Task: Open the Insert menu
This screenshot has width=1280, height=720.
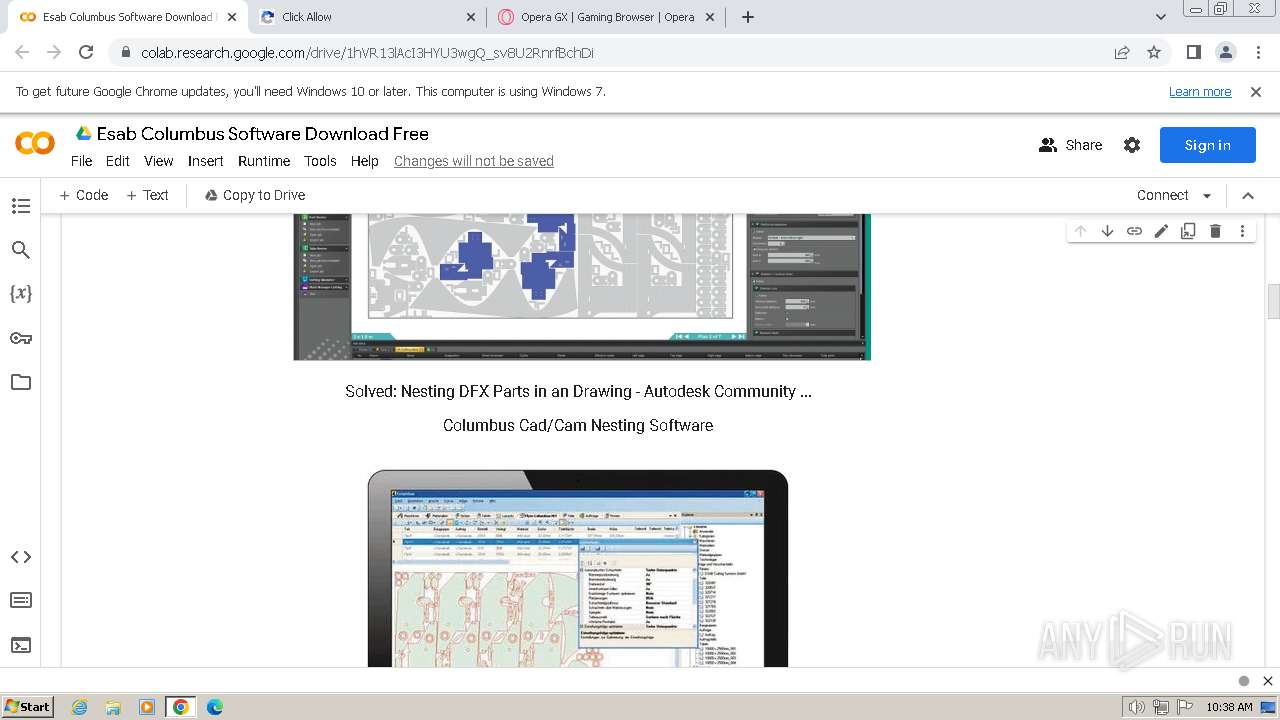Action: point(206,161)
